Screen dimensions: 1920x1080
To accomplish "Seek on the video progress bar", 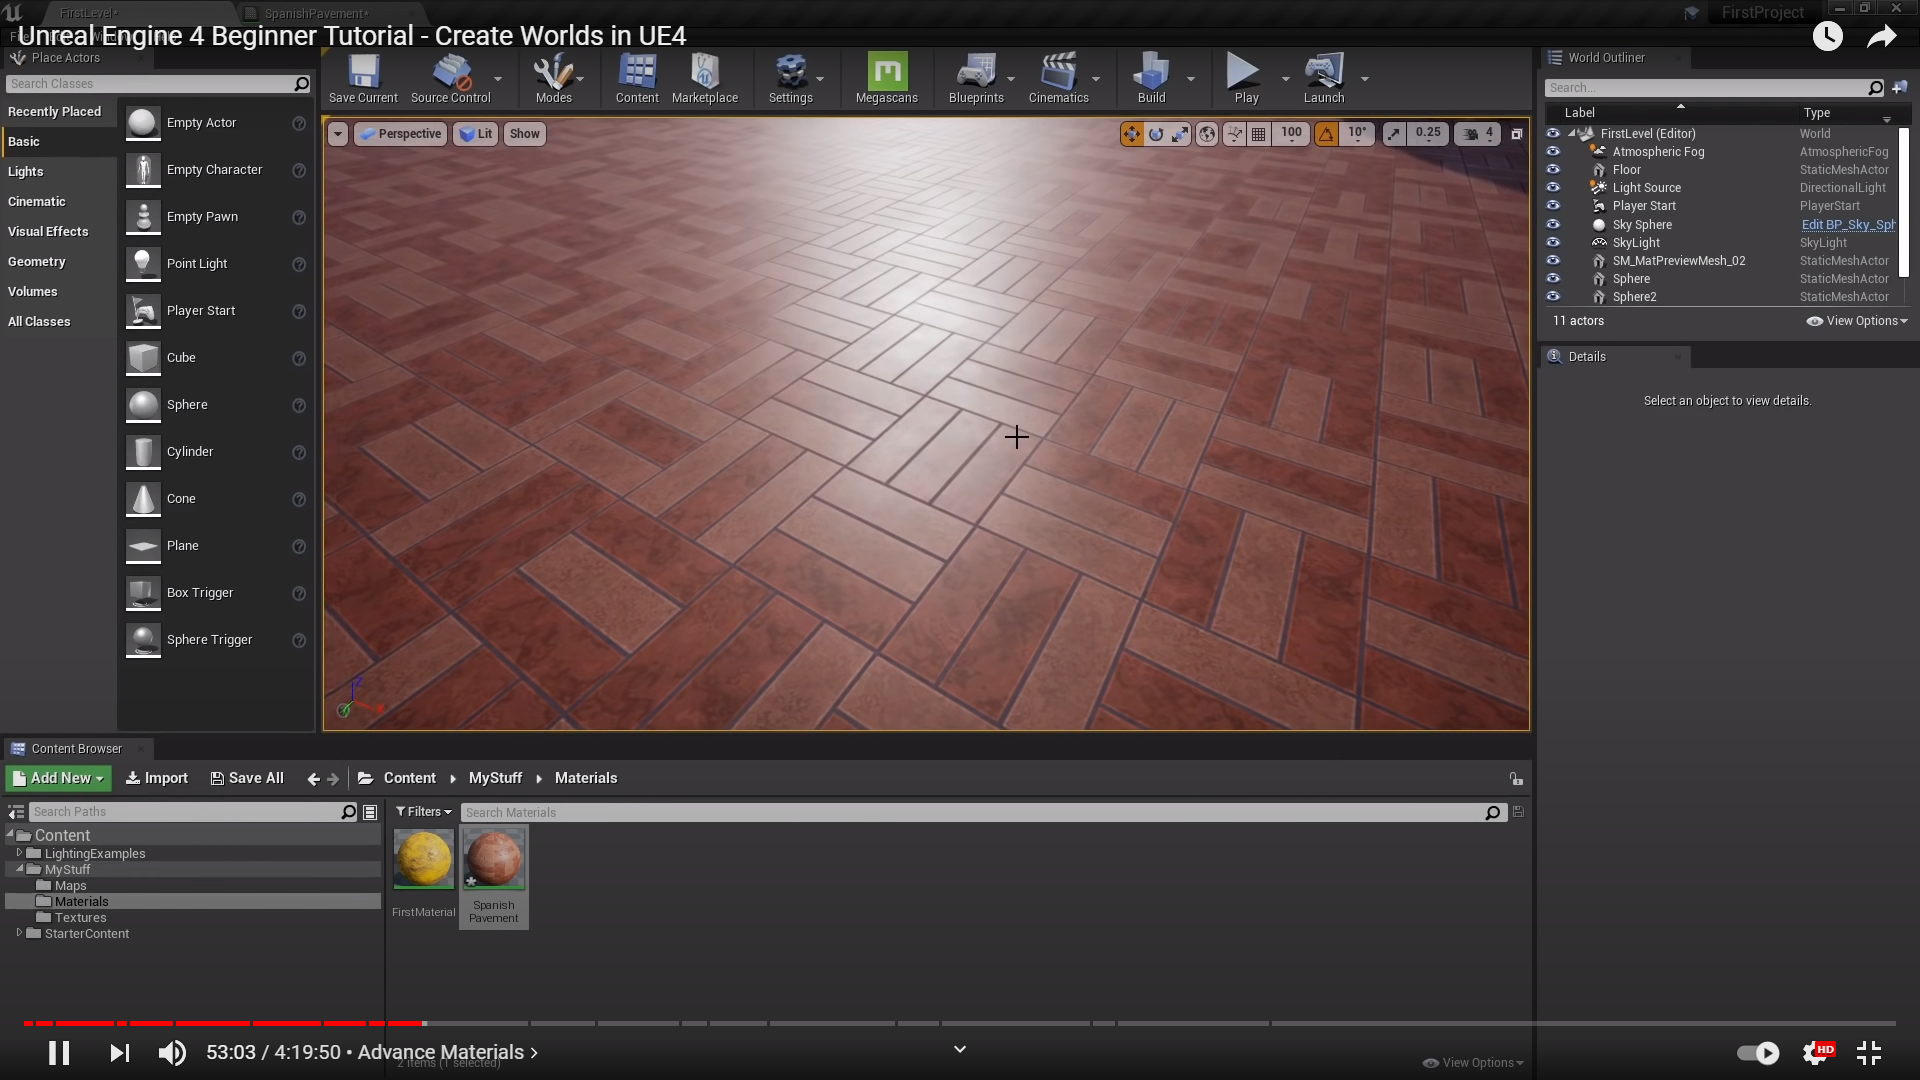I will (x=960, y=1023).
